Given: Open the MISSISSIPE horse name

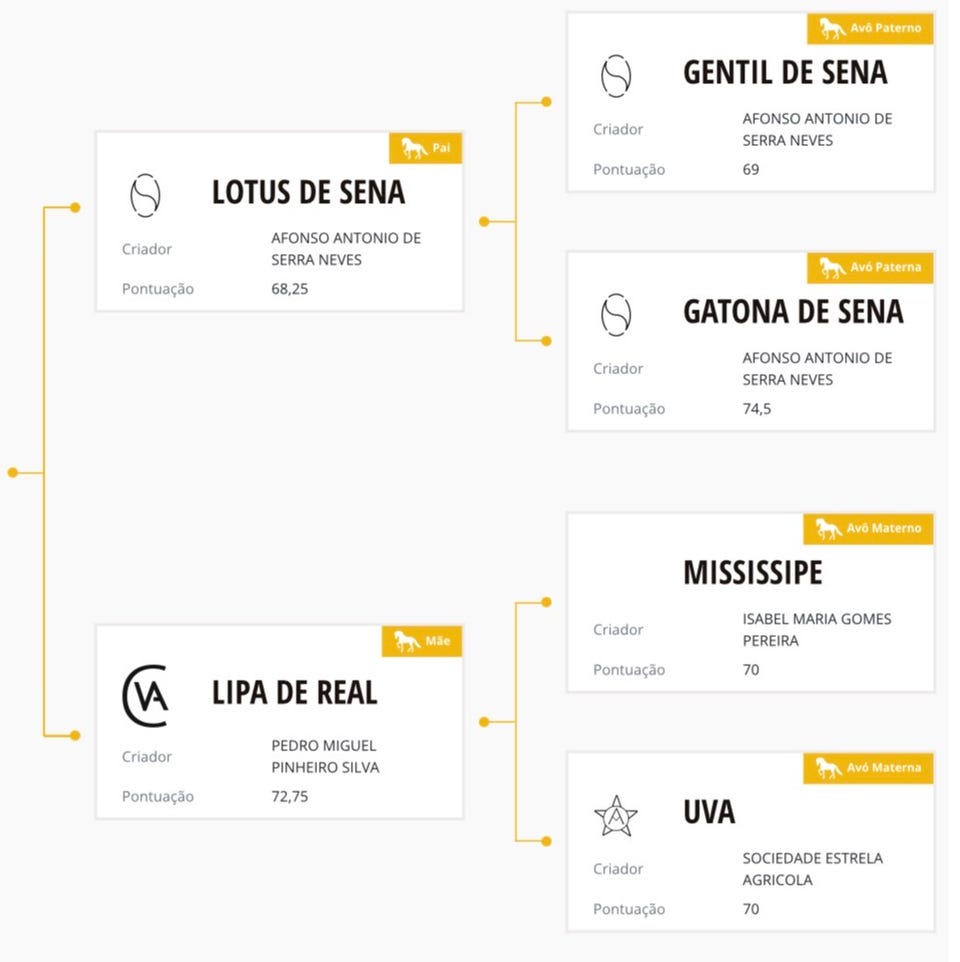Looking at the screenshot, I should point(752,573).
